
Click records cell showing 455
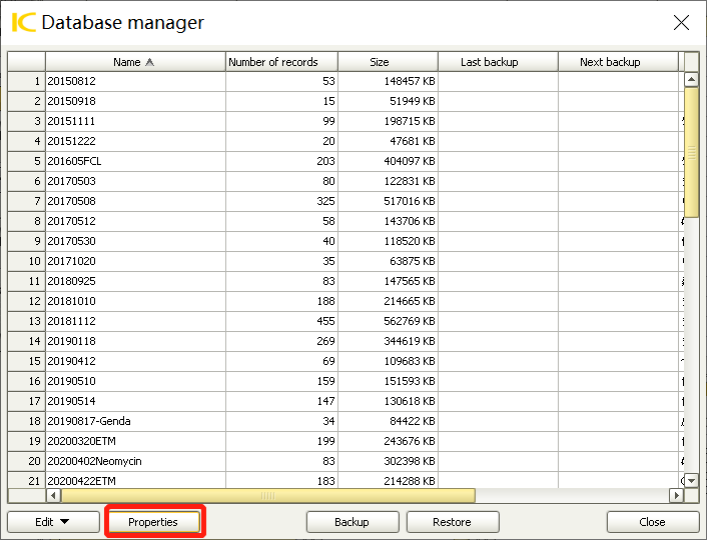pos(282,321)
